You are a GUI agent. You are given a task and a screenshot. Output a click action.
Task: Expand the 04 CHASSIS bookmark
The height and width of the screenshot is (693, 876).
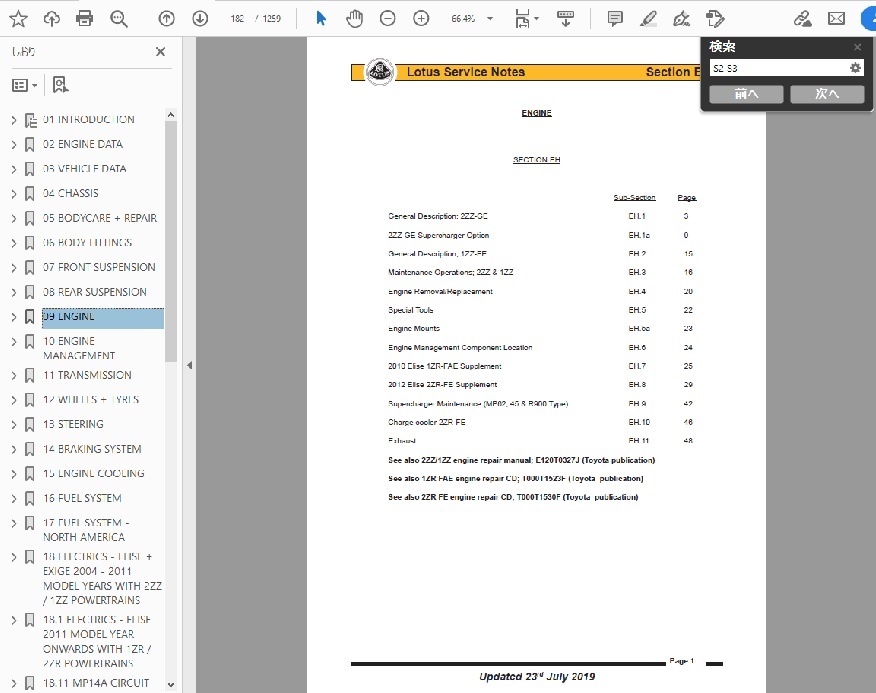[x=14, y=193]
